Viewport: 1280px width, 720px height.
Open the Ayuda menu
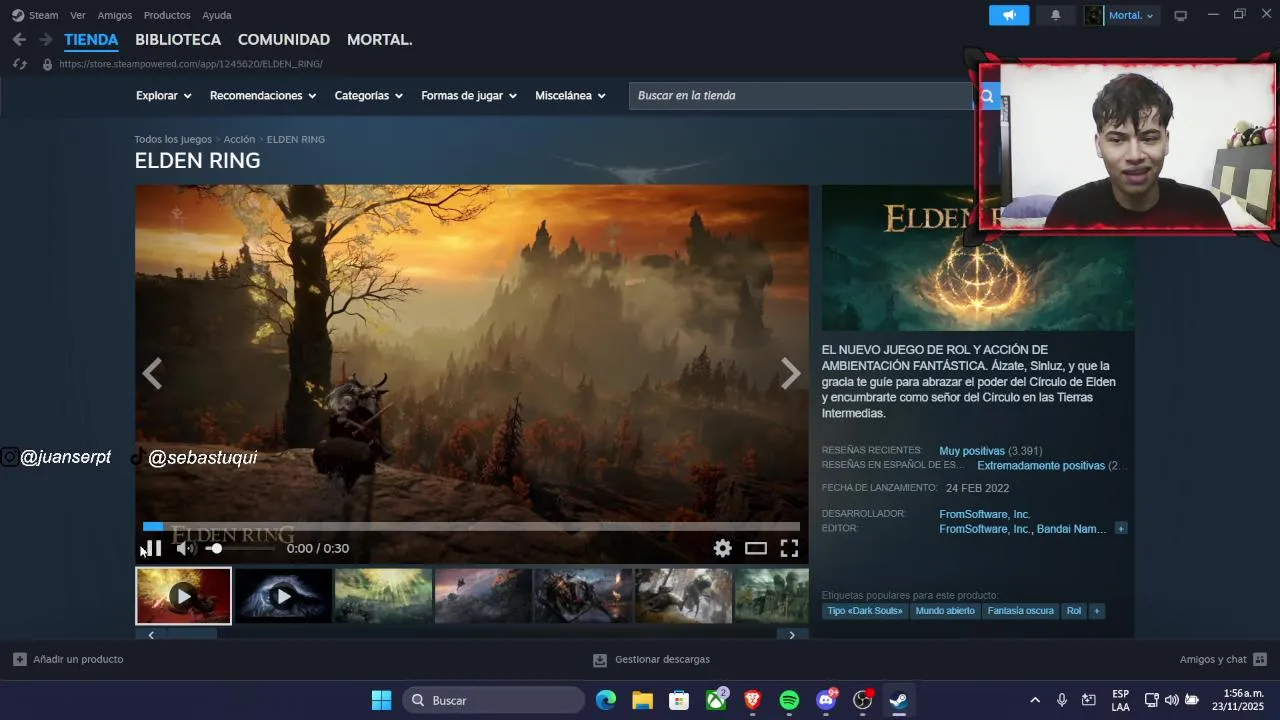(x=217, y=15)
